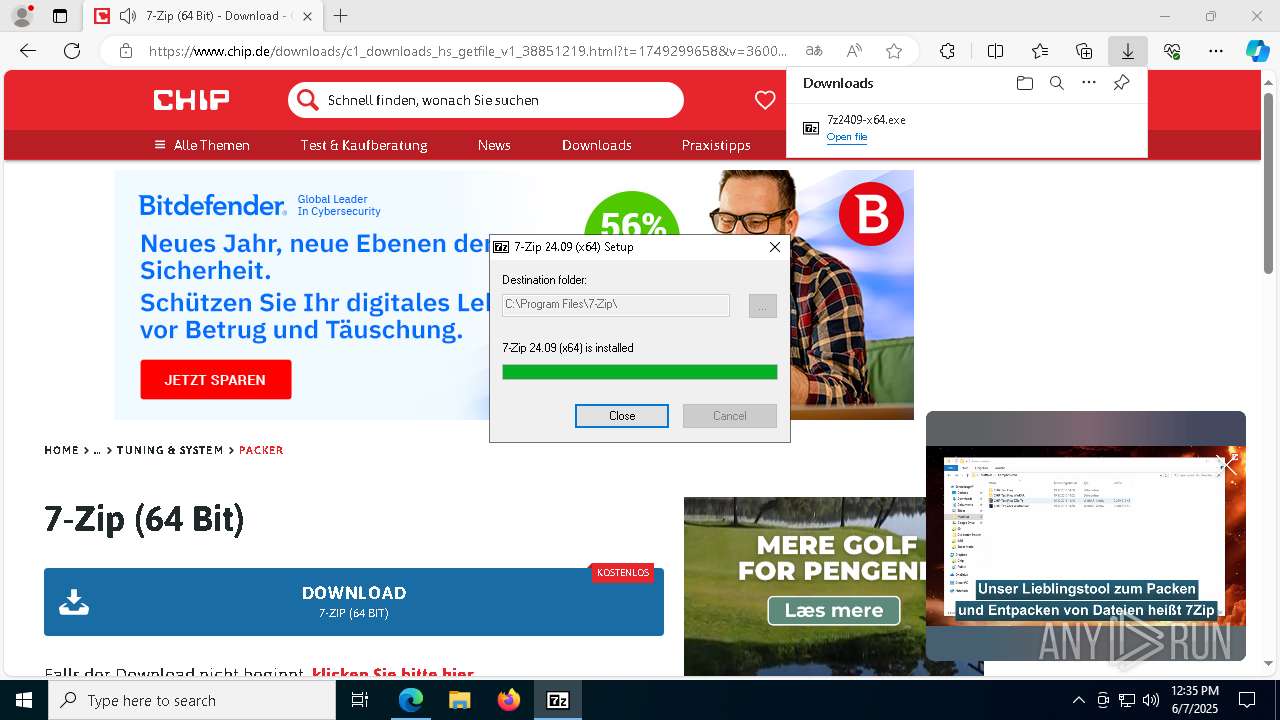Close the 7-Zip Setup window with X
1280x720 pixels.
[x=775, y=247]
